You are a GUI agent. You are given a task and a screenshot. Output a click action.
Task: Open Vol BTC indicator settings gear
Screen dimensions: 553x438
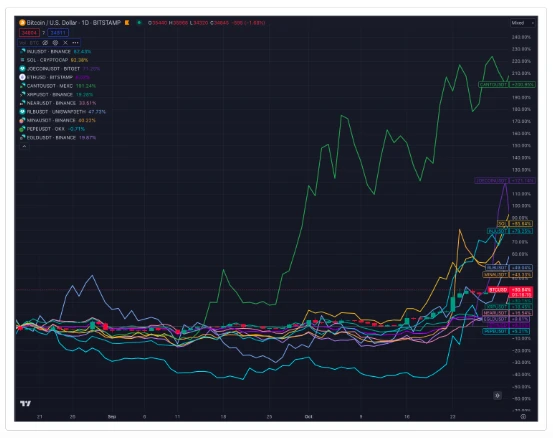55,43
